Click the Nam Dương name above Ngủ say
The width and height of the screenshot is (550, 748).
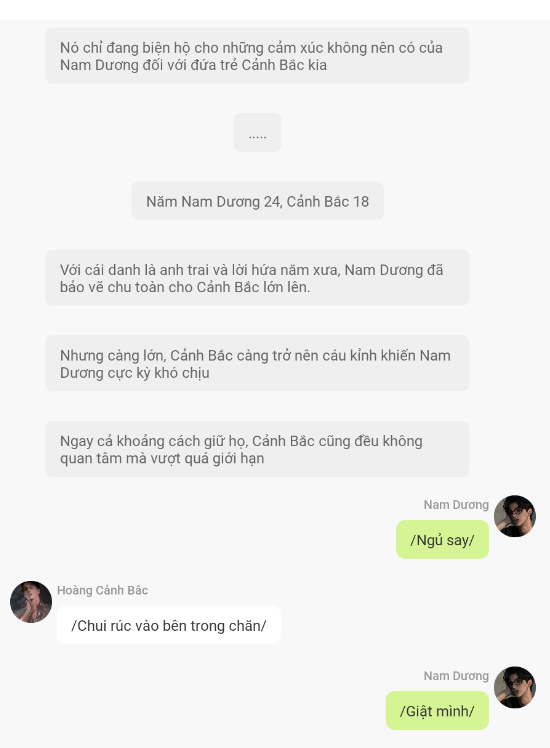click(x=456, y=505)
